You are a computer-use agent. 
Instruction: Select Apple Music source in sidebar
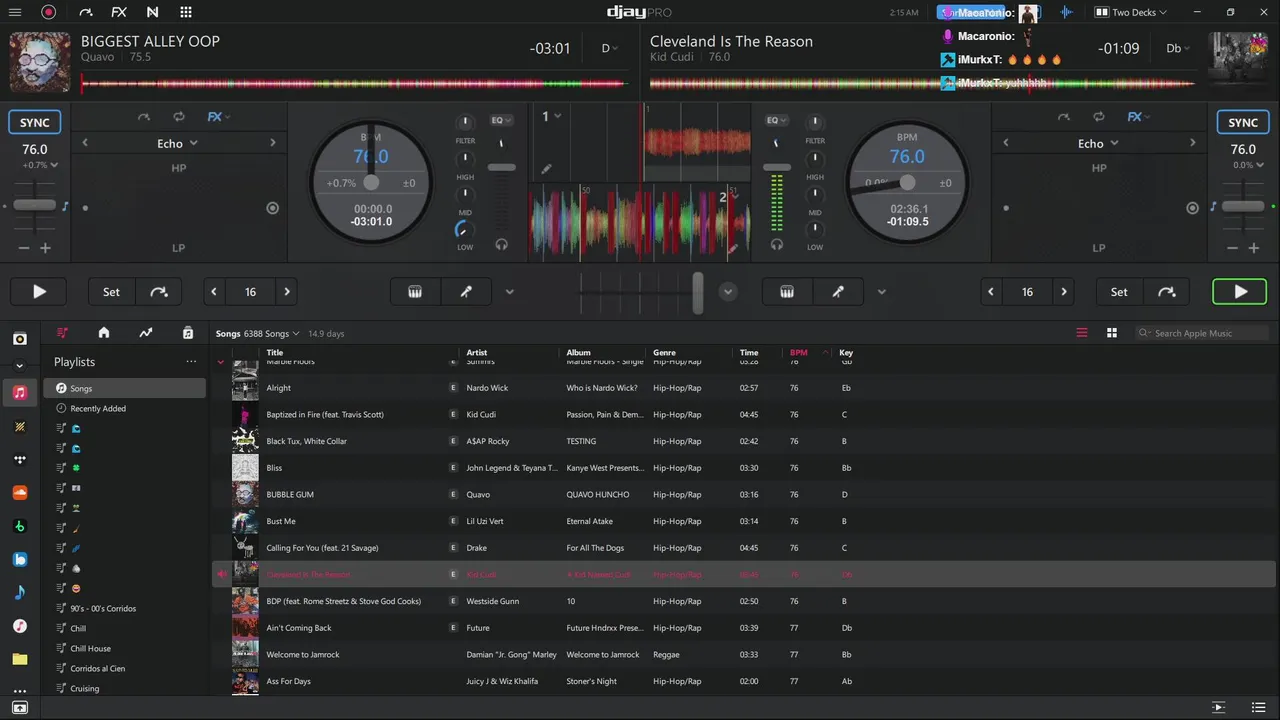[19, 392]
